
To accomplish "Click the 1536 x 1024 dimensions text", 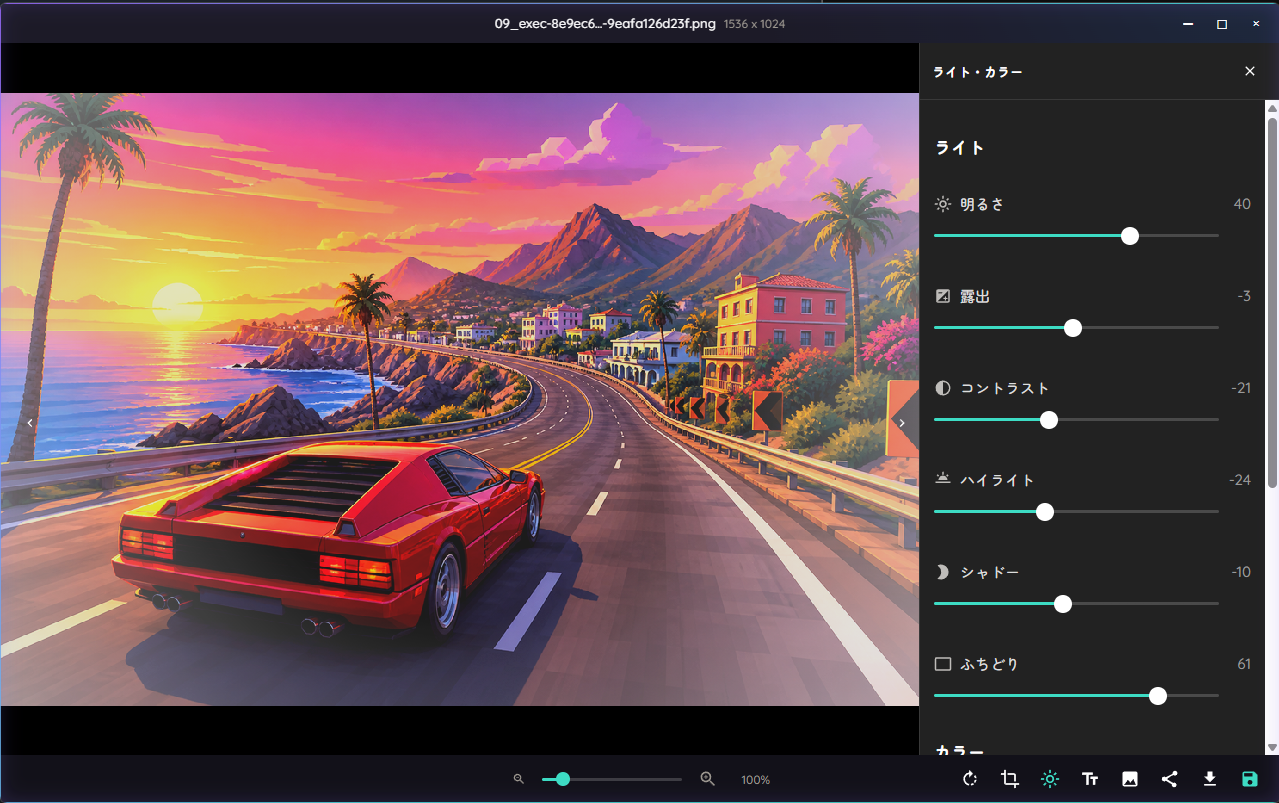I will point(754,24).
